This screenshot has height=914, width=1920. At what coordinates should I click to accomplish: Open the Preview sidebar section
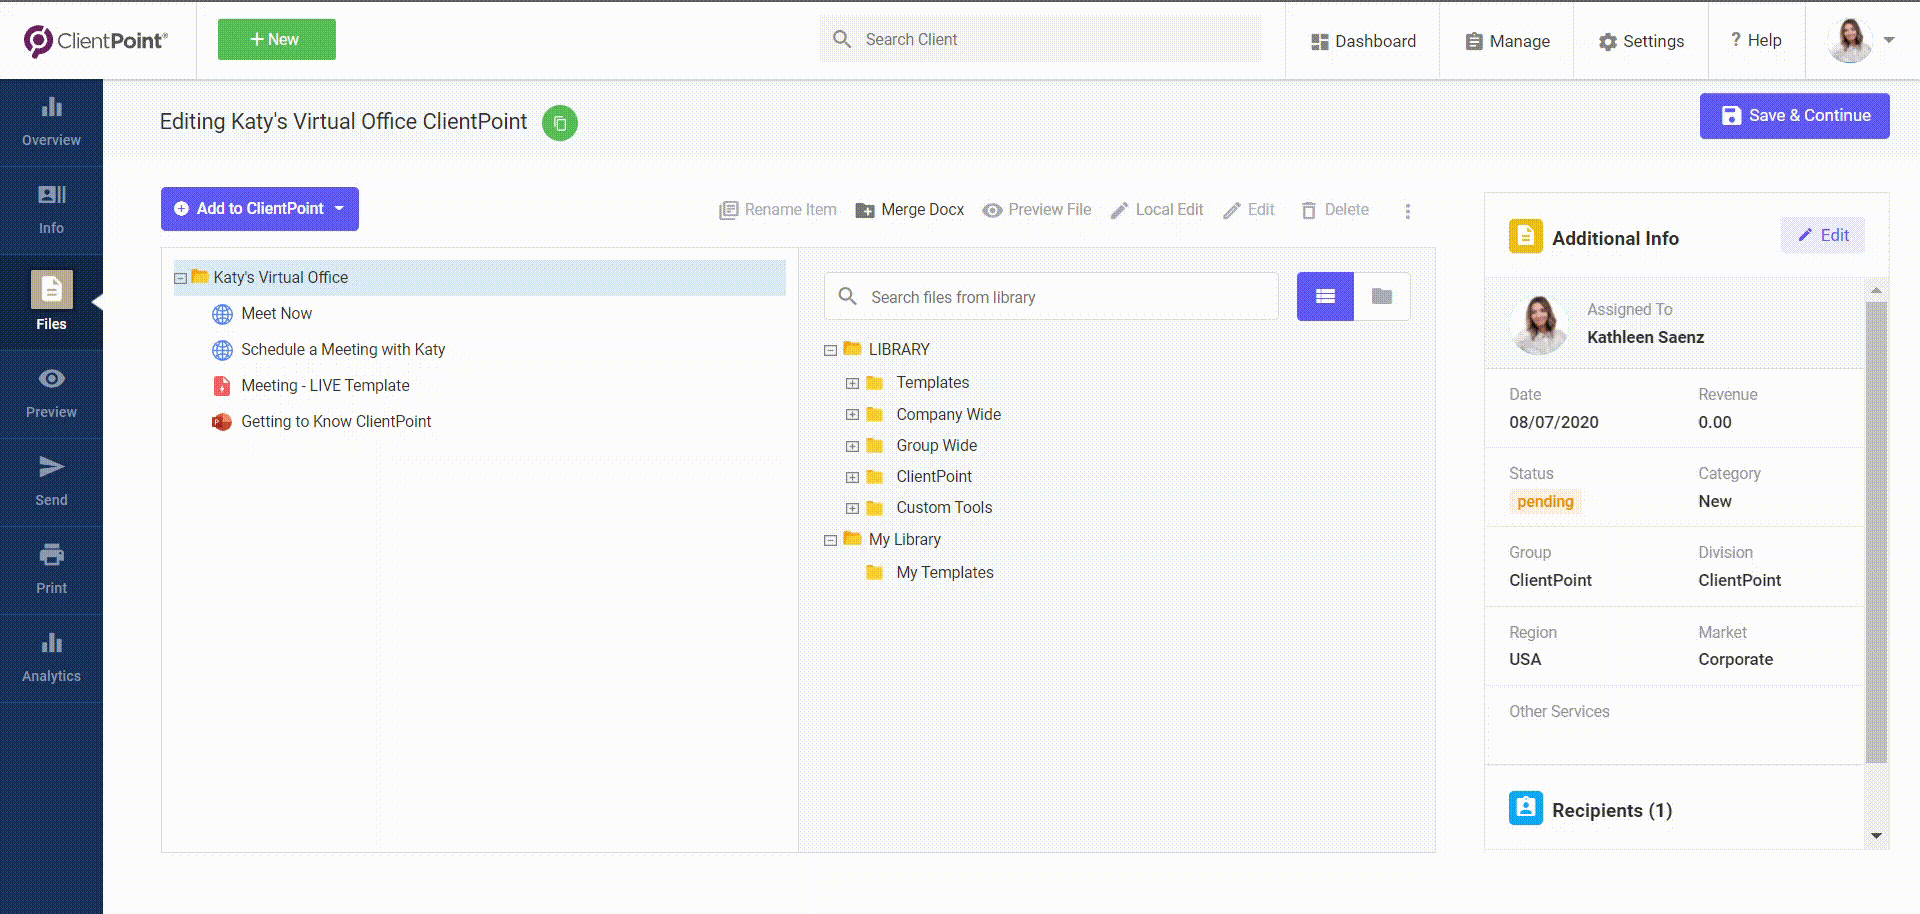click(51, 393)
